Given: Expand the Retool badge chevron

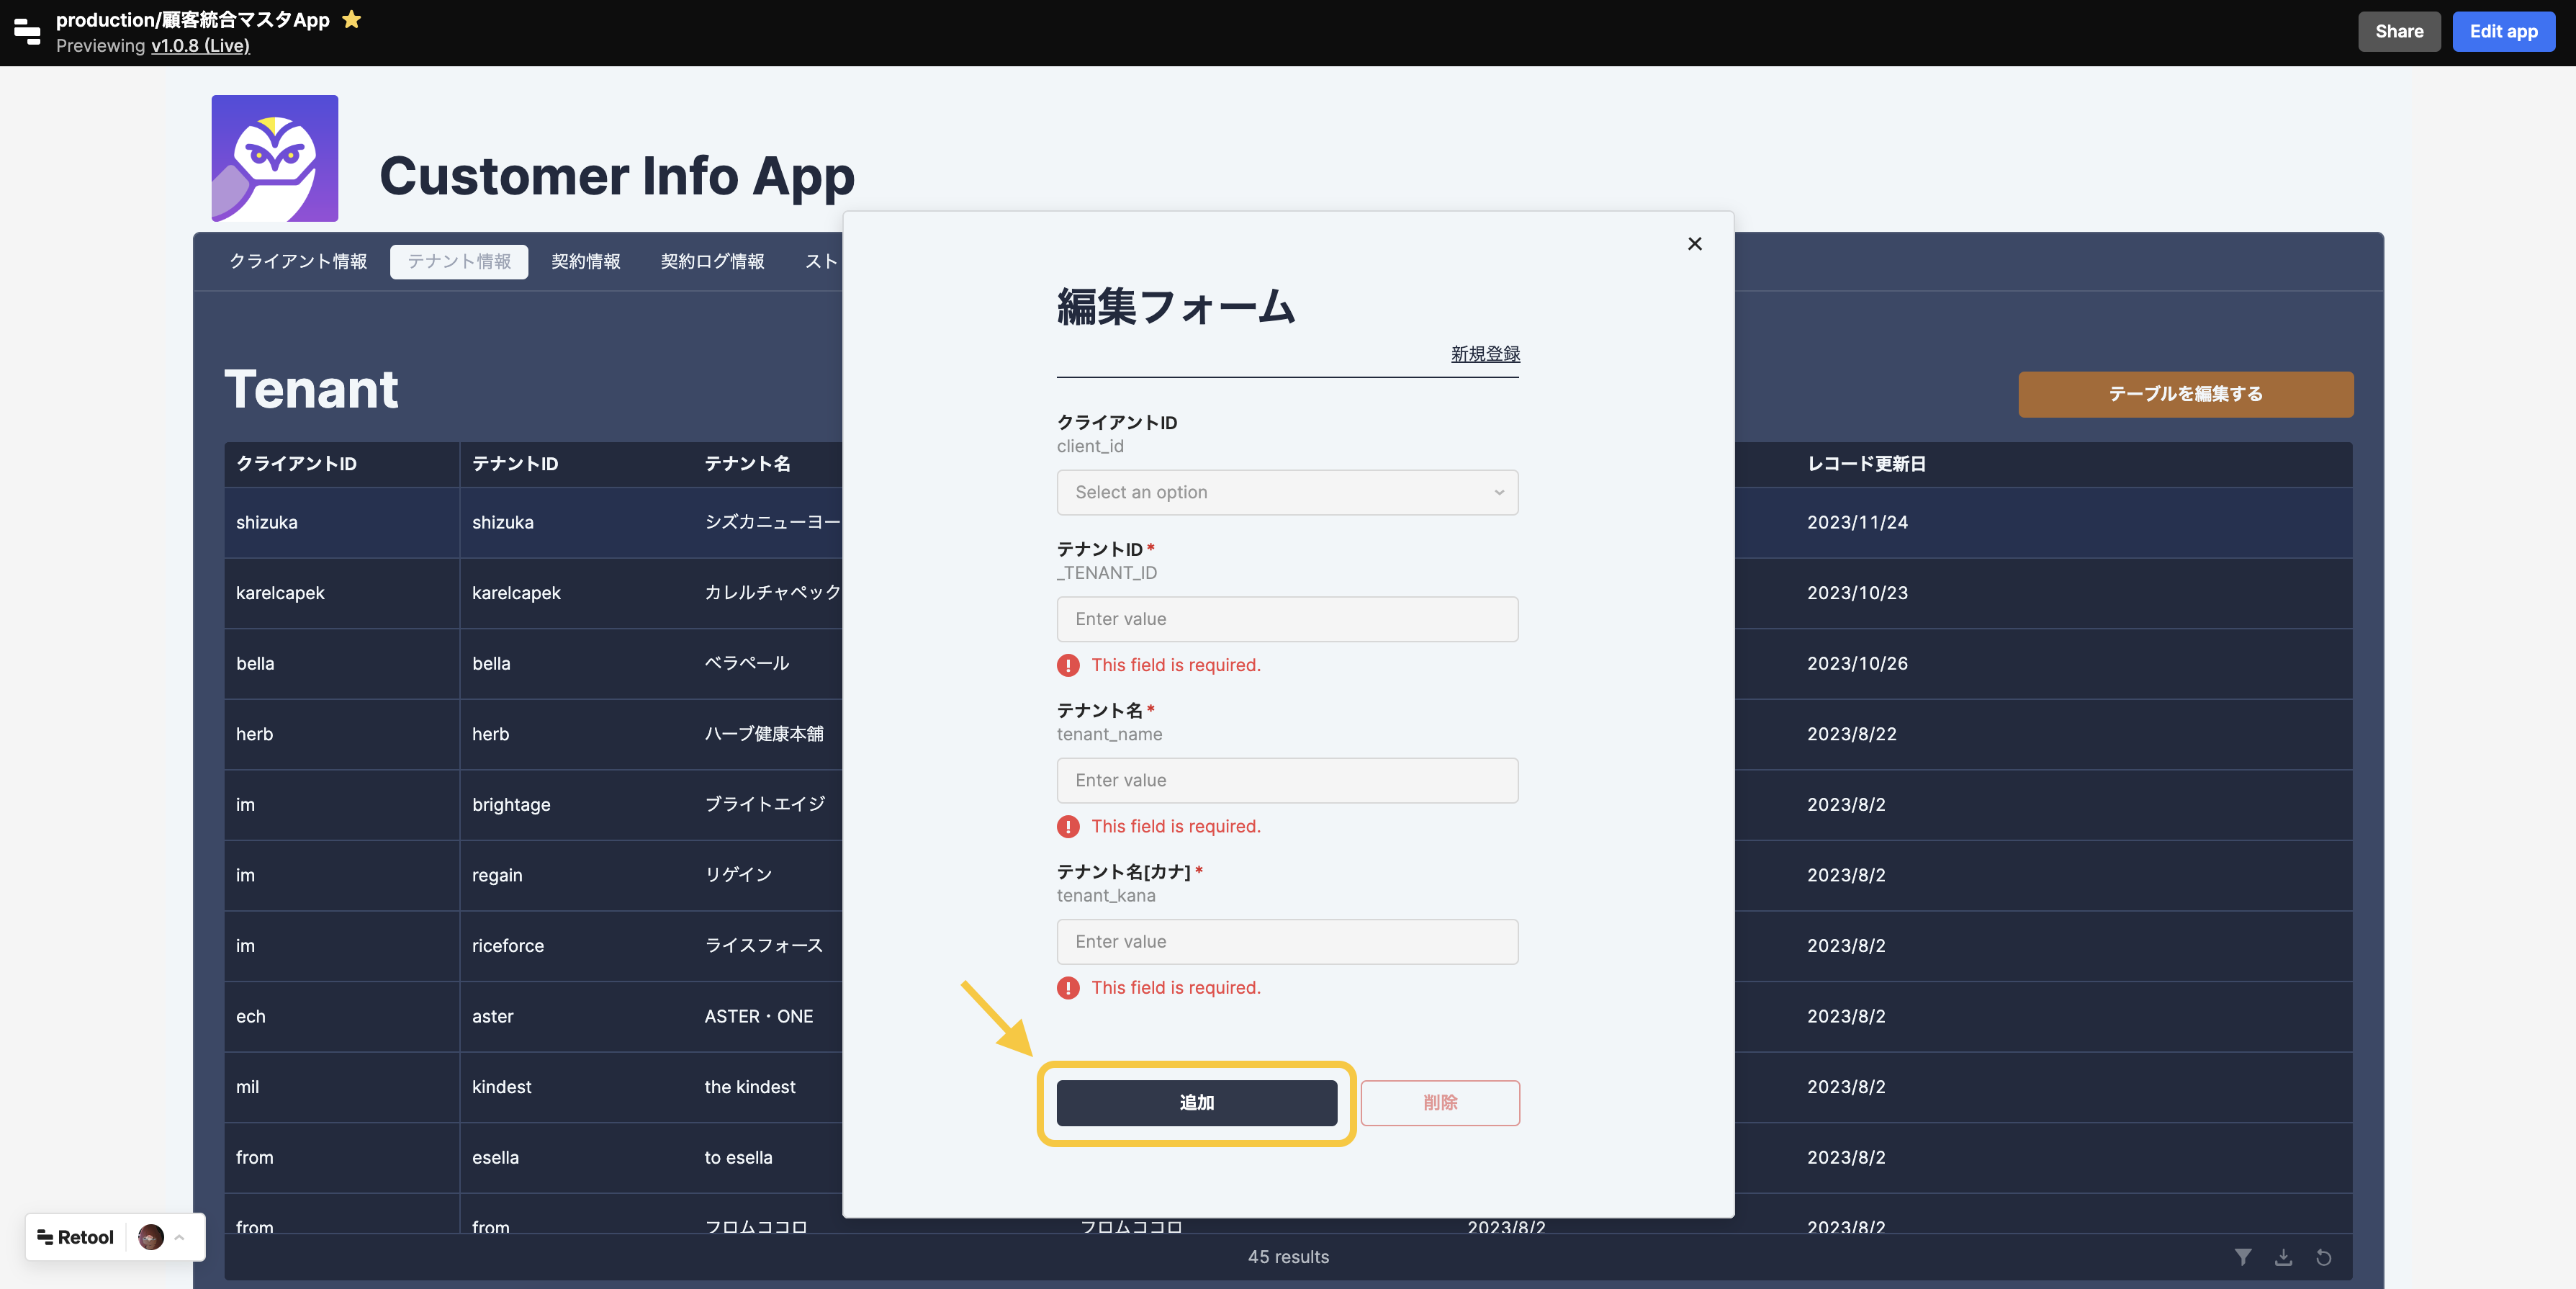Looking at the screenshot, I should tap(180, 1237).
